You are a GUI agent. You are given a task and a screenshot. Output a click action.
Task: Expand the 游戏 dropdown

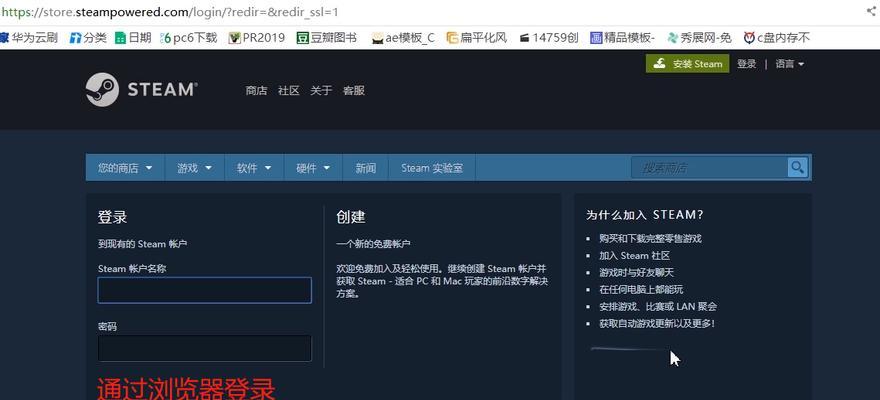pos(194,168)
